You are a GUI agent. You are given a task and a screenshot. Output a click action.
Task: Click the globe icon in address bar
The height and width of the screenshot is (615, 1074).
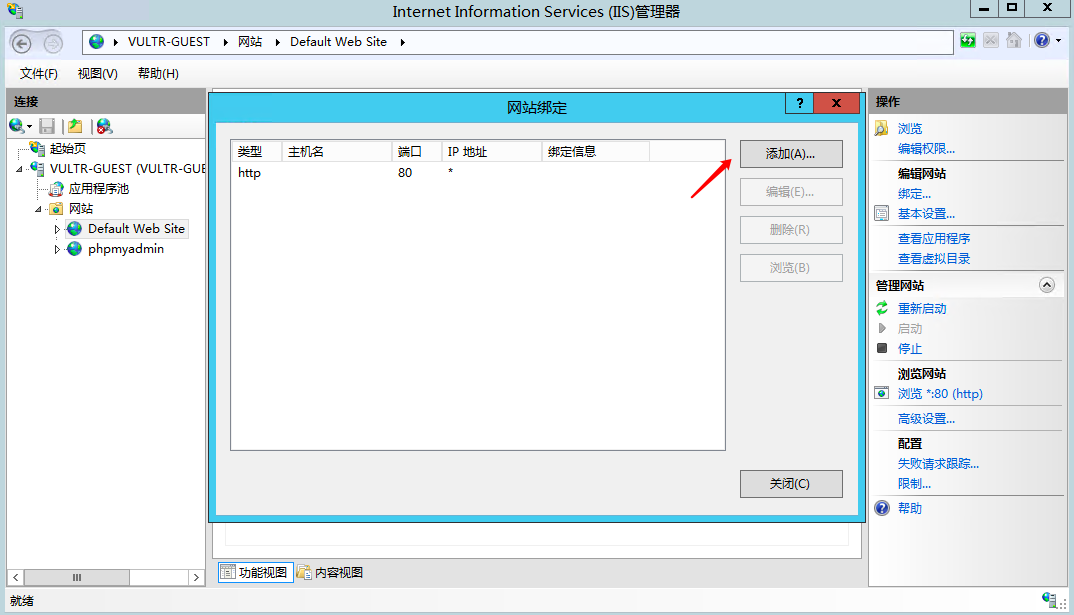coord(97,42)
